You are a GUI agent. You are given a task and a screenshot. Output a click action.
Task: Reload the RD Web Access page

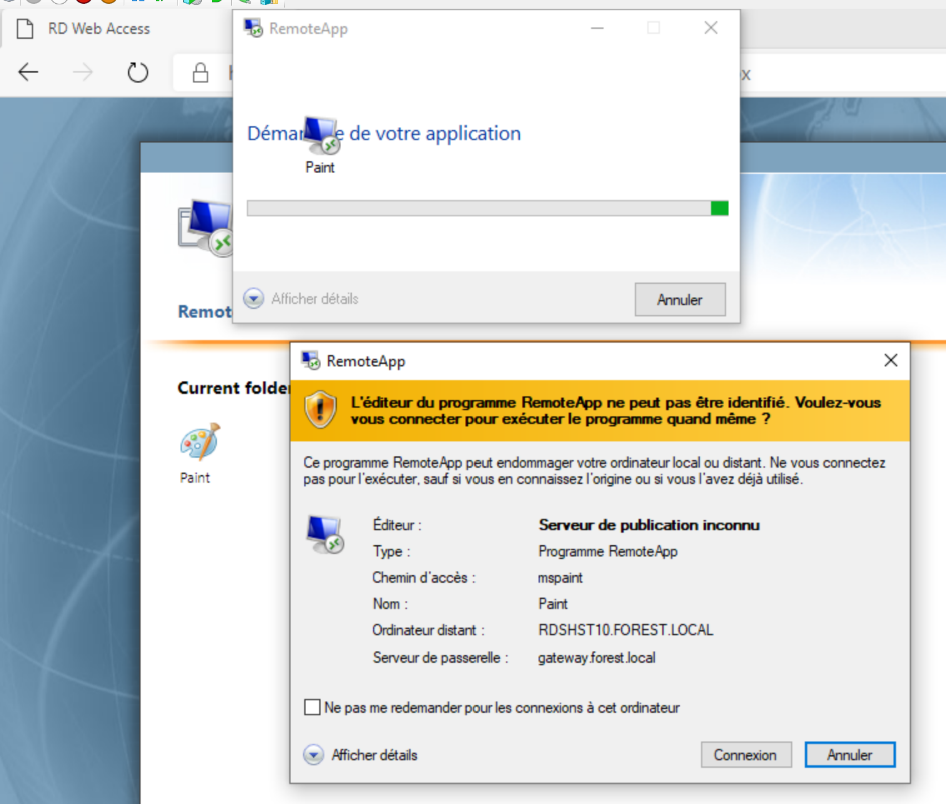tap(138, 72)
